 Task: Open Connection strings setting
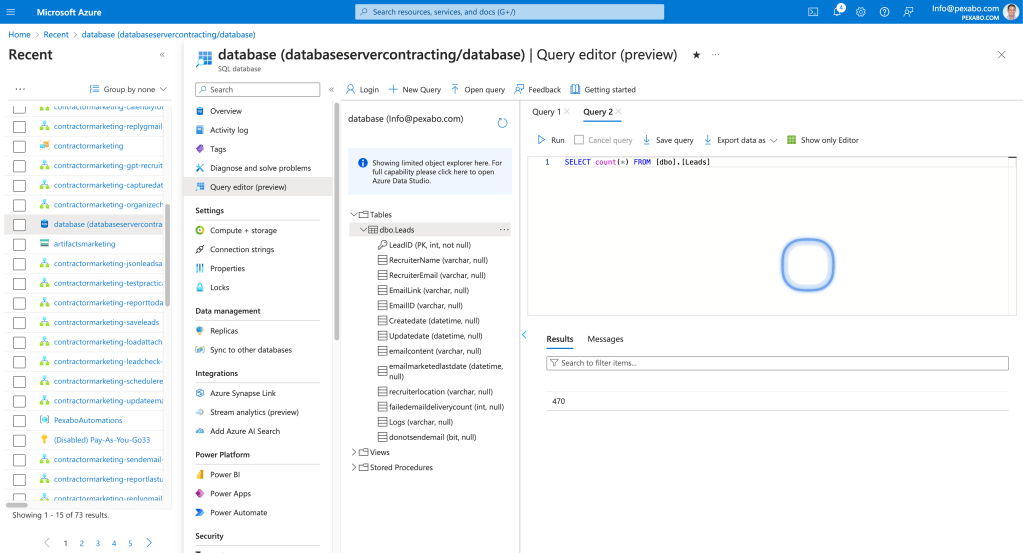pos(242,249)
